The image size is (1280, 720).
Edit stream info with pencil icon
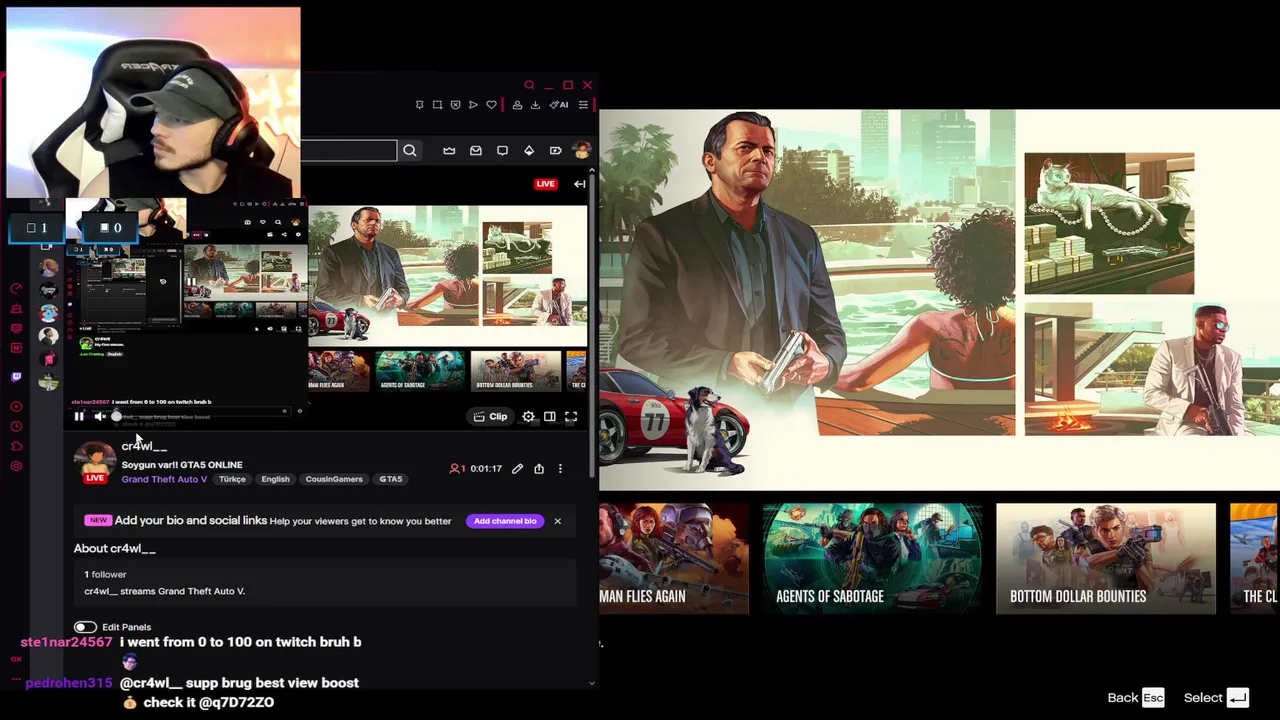coord(517,468)
